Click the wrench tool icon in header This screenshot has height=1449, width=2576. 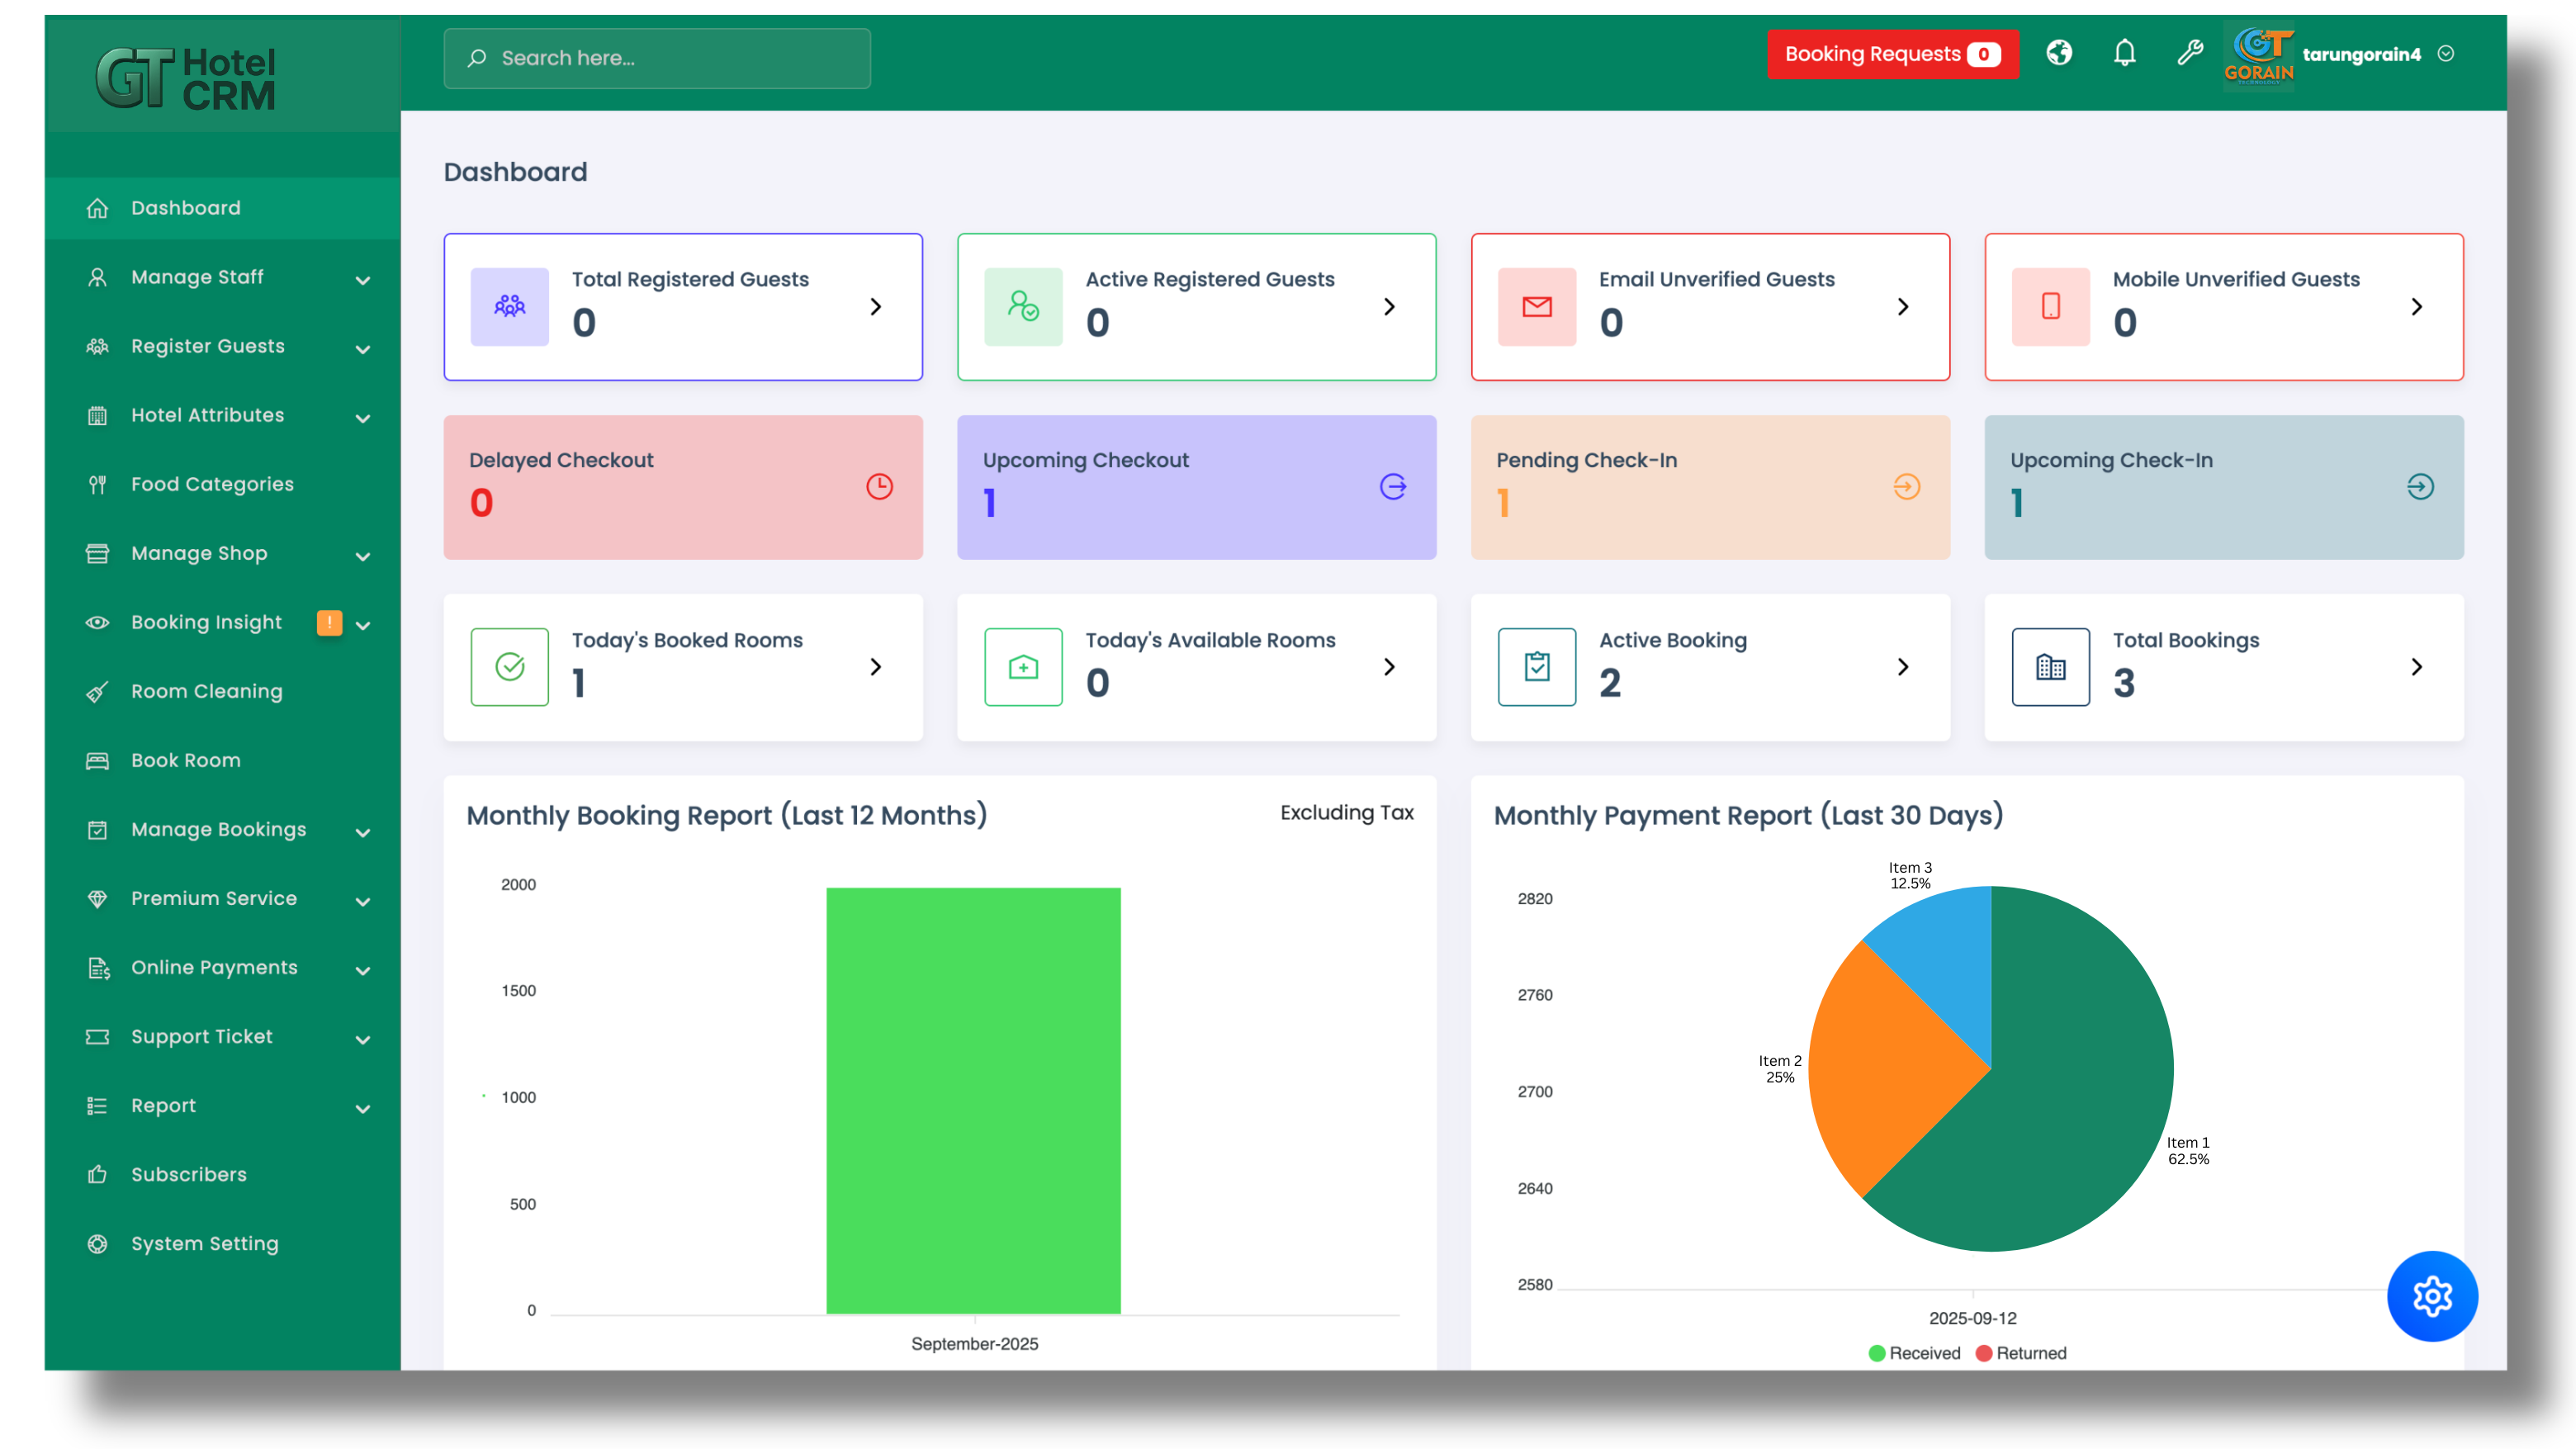[2189, 54]
